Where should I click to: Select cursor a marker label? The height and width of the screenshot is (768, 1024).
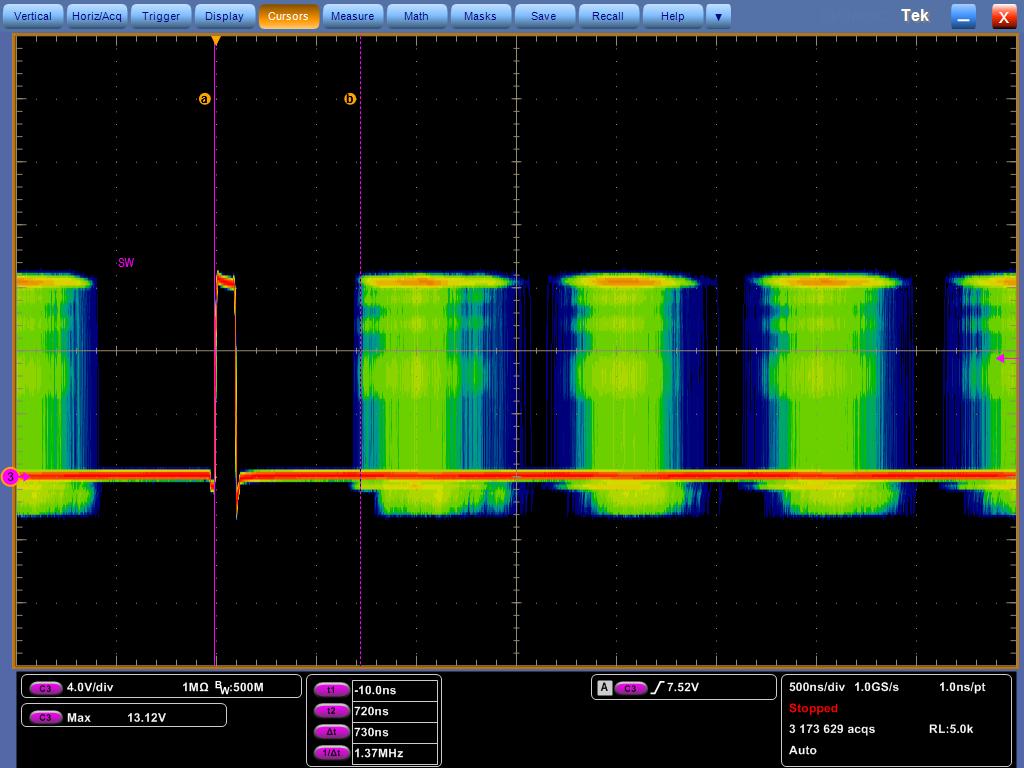point(204,99)
